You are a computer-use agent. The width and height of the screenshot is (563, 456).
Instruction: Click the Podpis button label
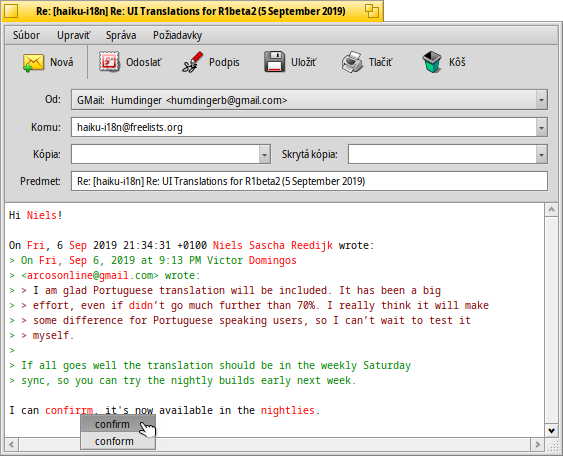224,62
